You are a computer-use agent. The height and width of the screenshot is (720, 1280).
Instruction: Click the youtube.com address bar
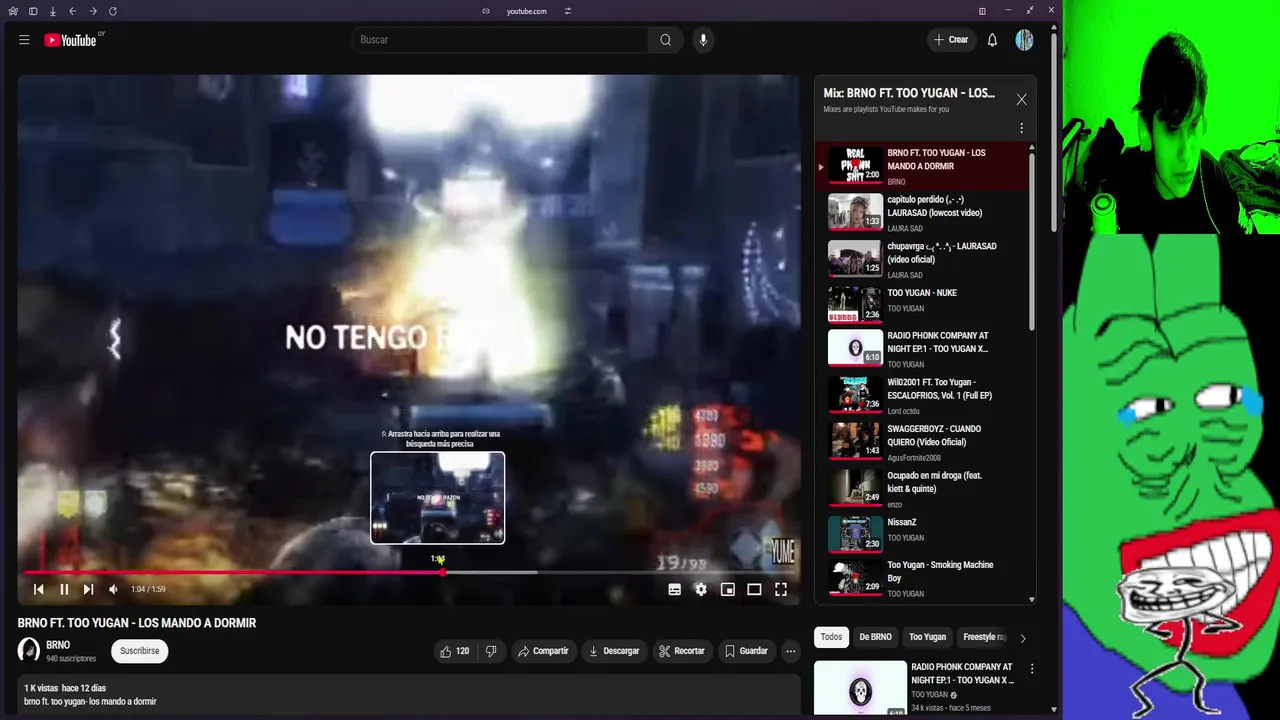click(x=526, y=11)
